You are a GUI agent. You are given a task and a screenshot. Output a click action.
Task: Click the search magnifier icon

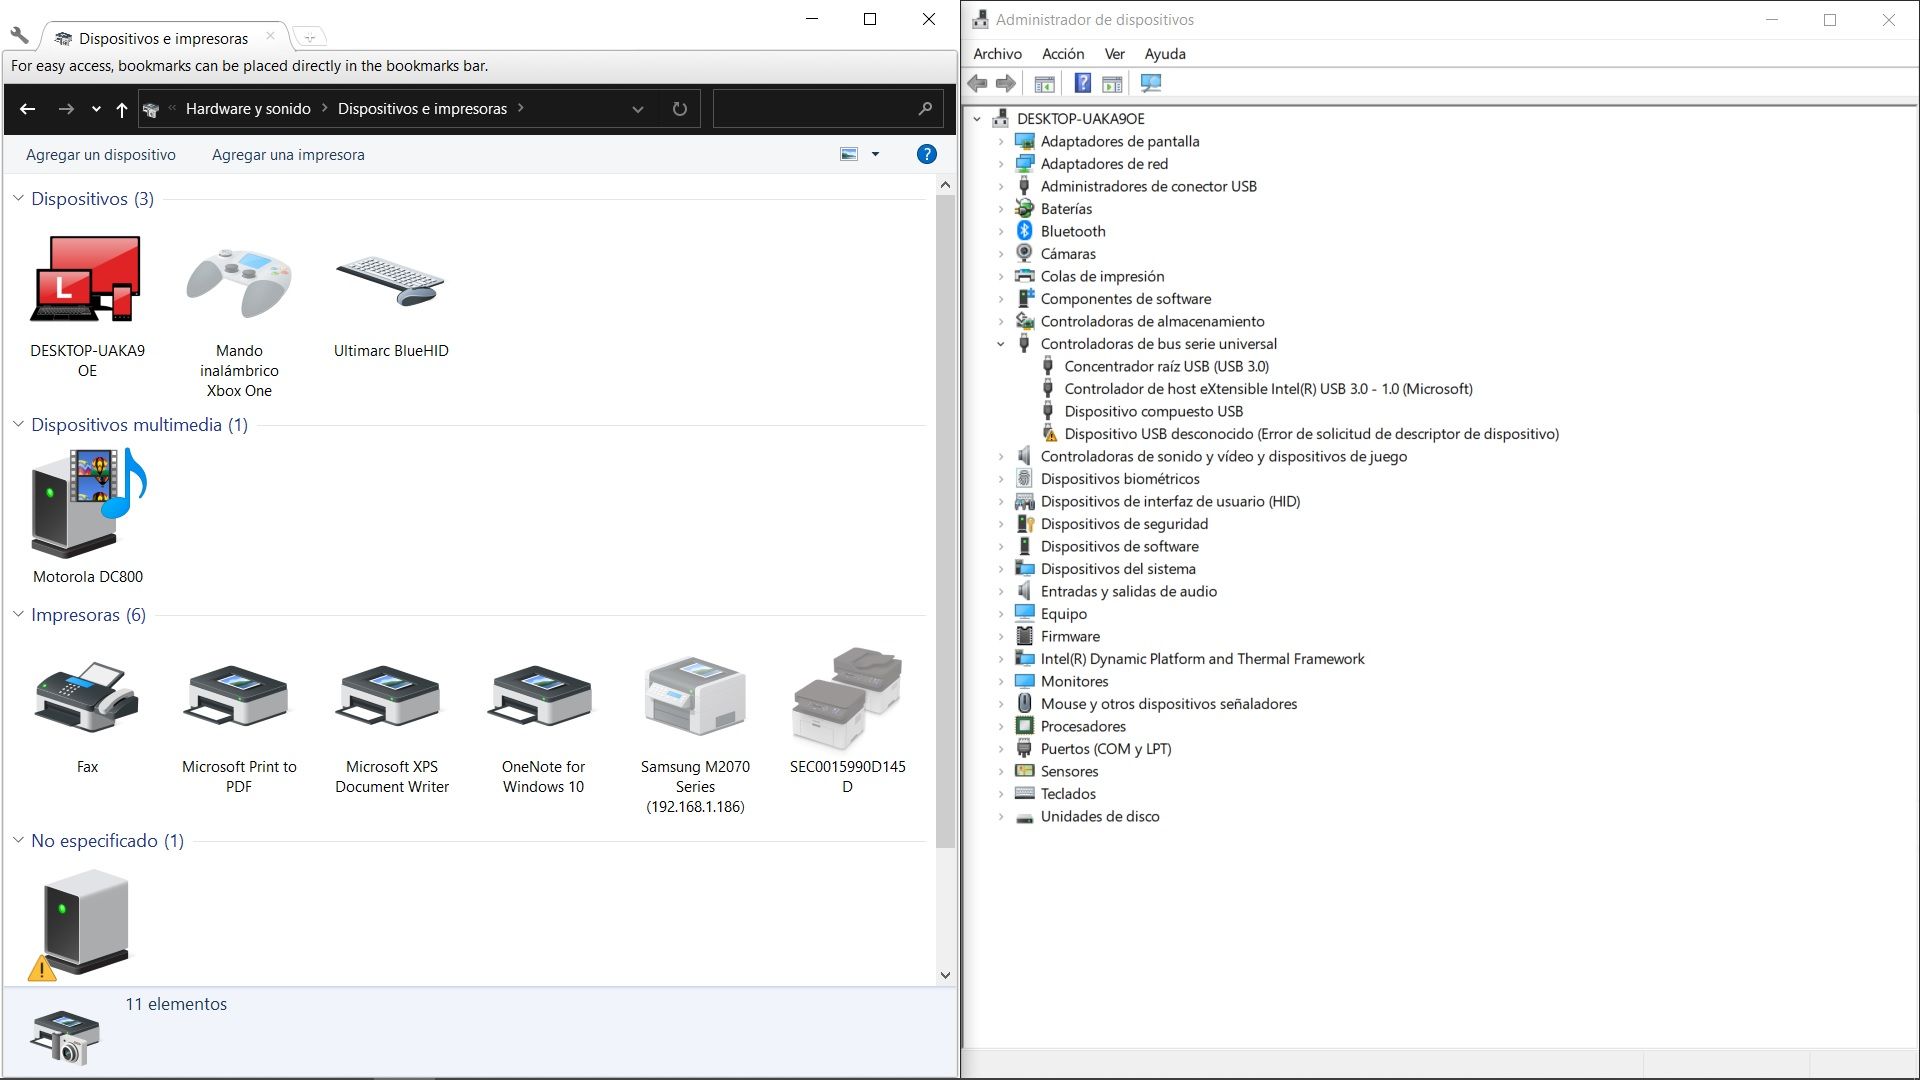click(925, 108)
